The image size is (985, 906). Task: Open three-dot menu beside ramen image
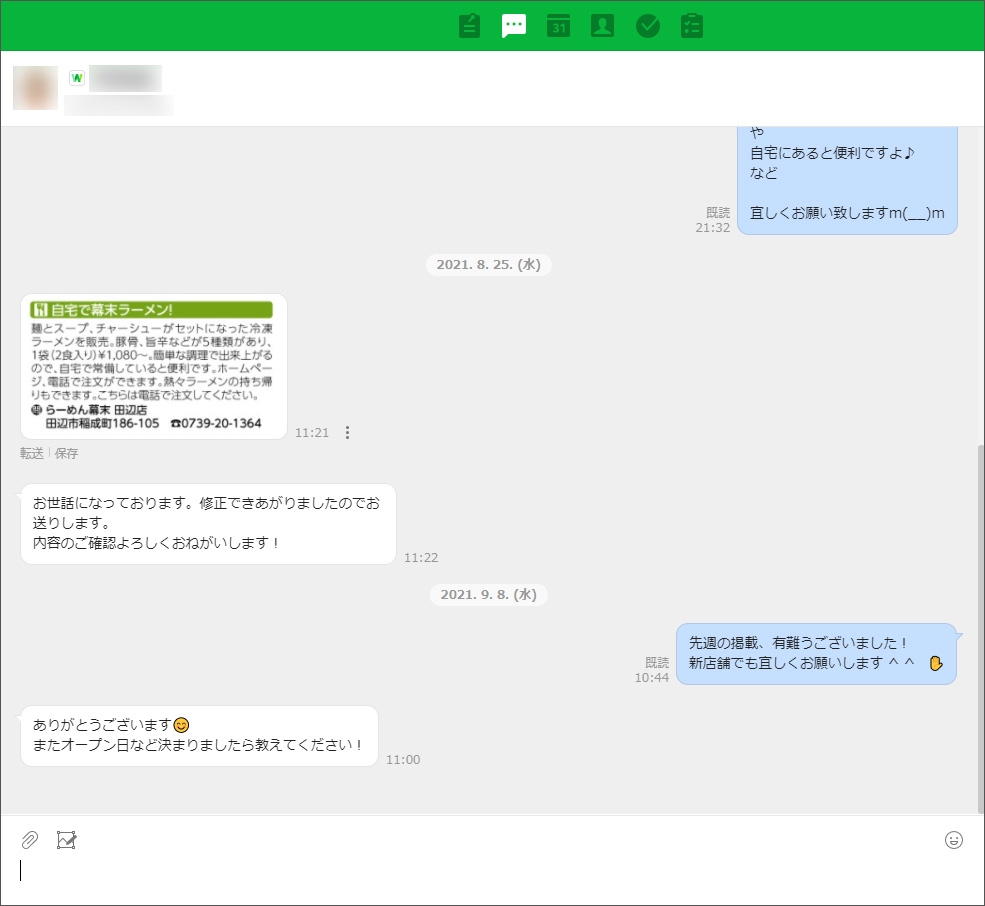coord(348,433)
